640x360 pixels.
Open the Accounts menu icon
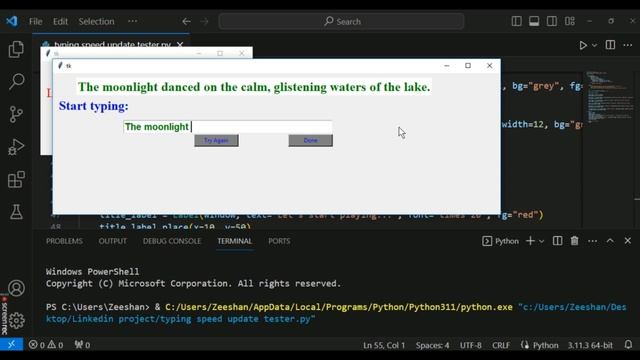click(16, 288)
